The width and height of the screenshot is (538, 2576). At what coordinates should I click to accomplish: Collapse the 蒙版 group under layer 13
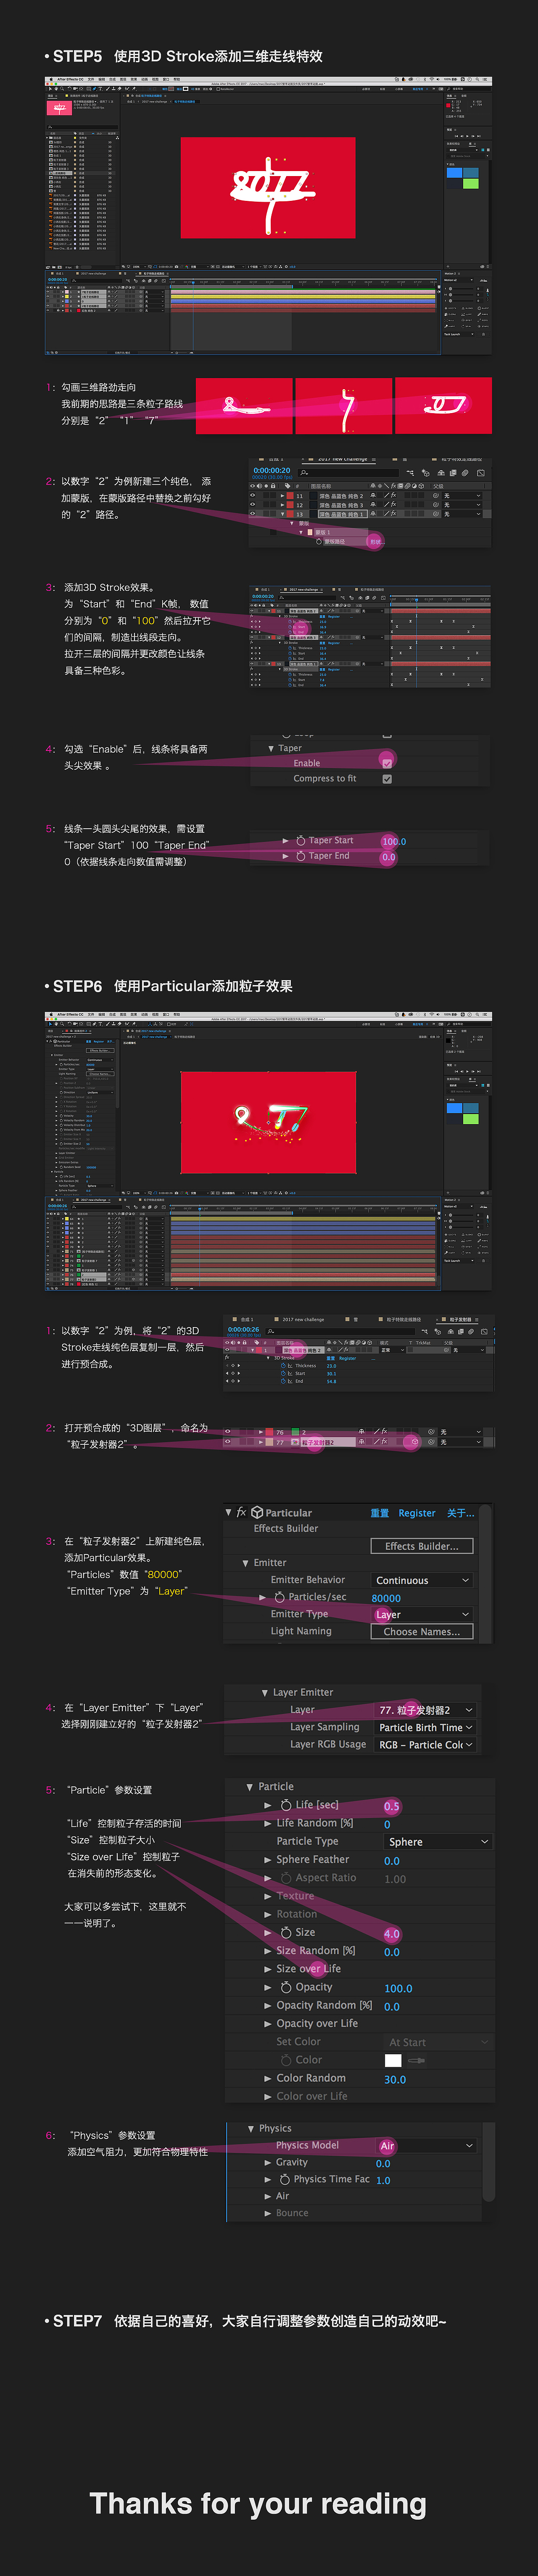(x=292, y=524)
